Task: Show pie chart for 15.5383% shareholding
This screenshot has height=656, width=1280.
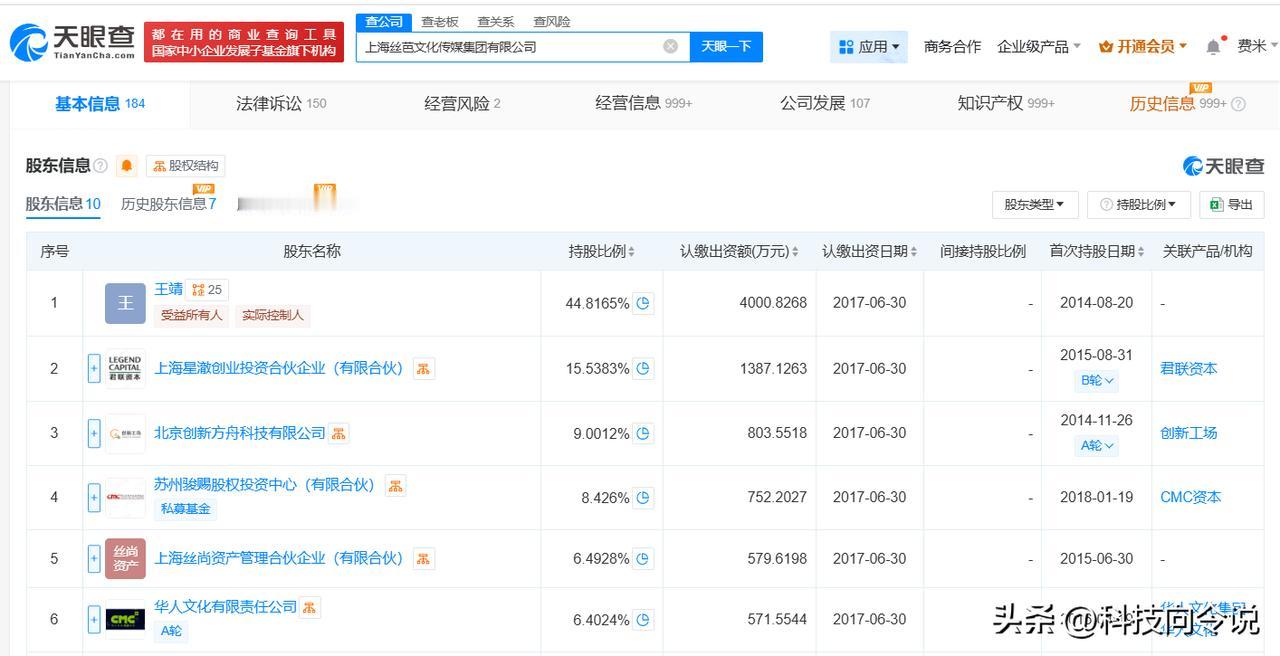Action: (x=643, y=368)
